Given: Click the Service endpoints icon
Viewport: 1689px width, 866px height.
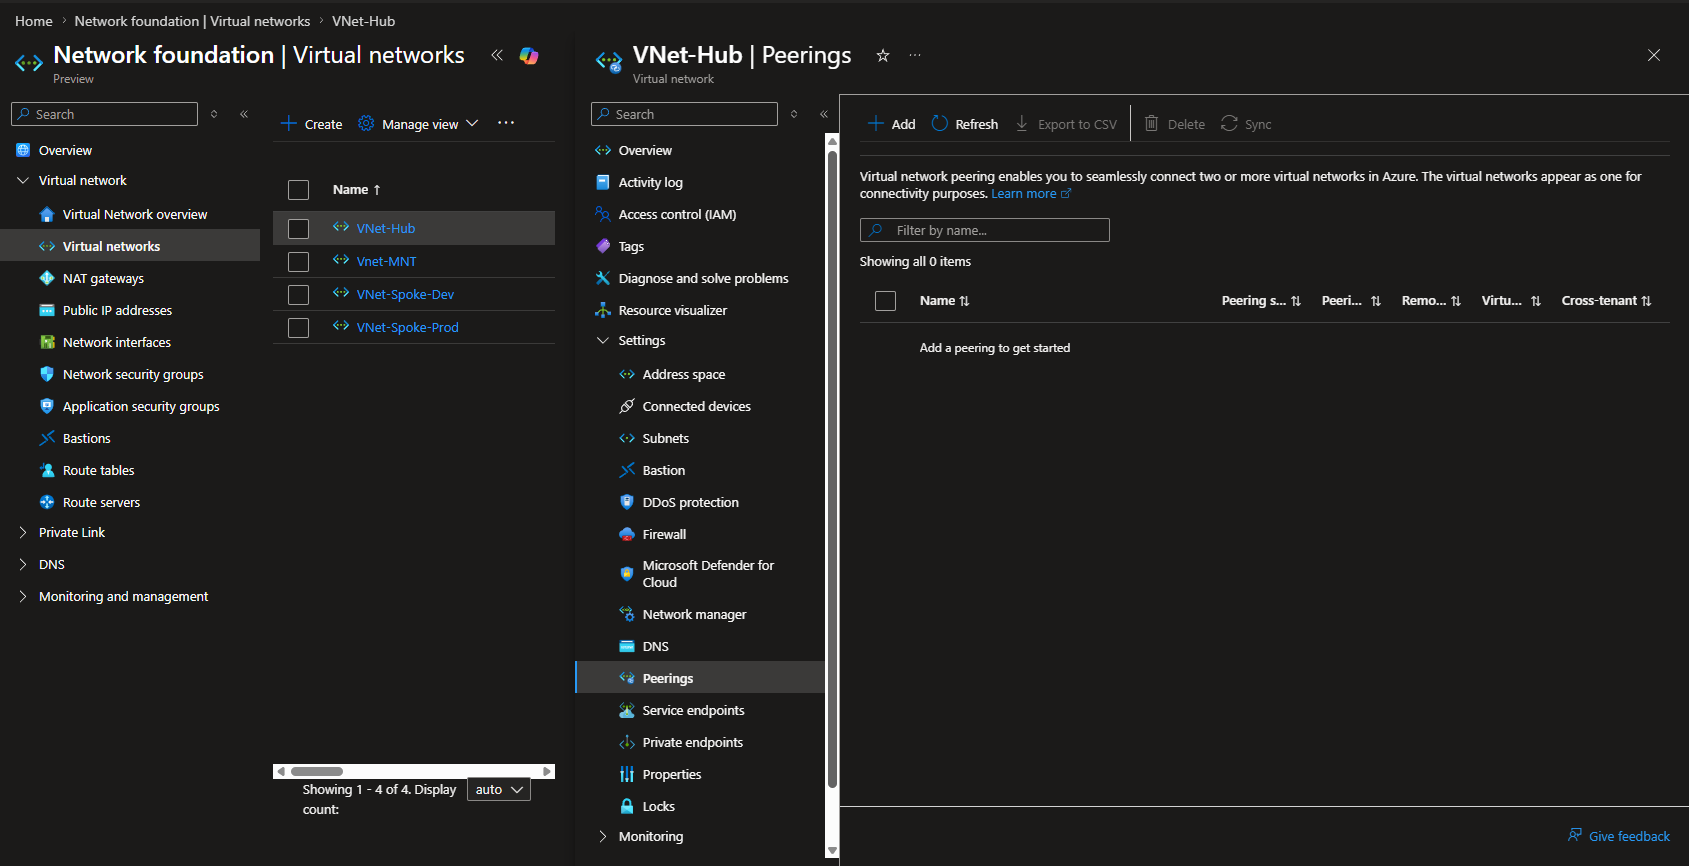Looking at the screenshot, I should tap(627, 710).
